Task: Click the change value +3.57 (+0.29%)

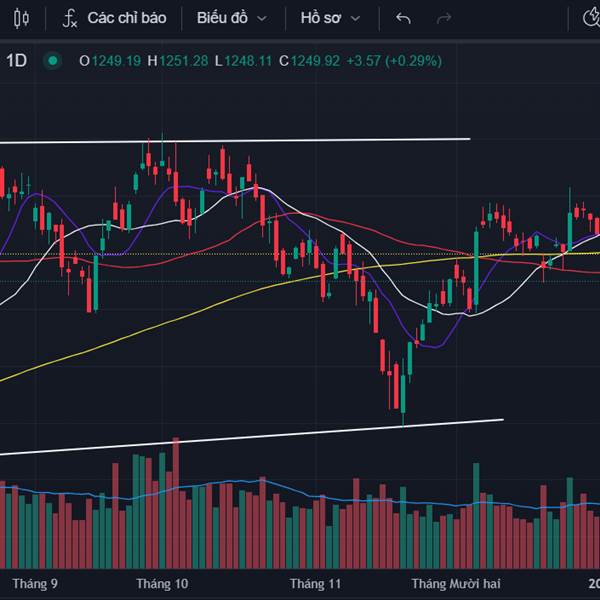Action: tap(394, 61)
